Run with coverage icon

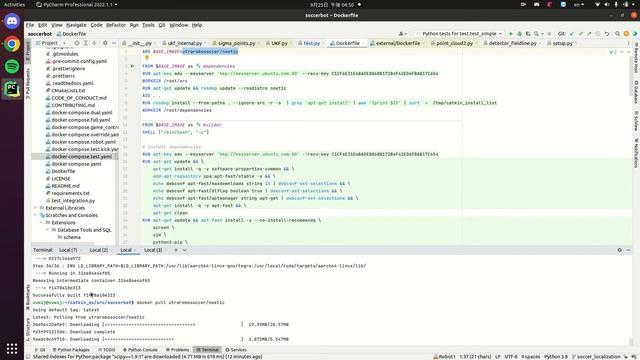528,34
